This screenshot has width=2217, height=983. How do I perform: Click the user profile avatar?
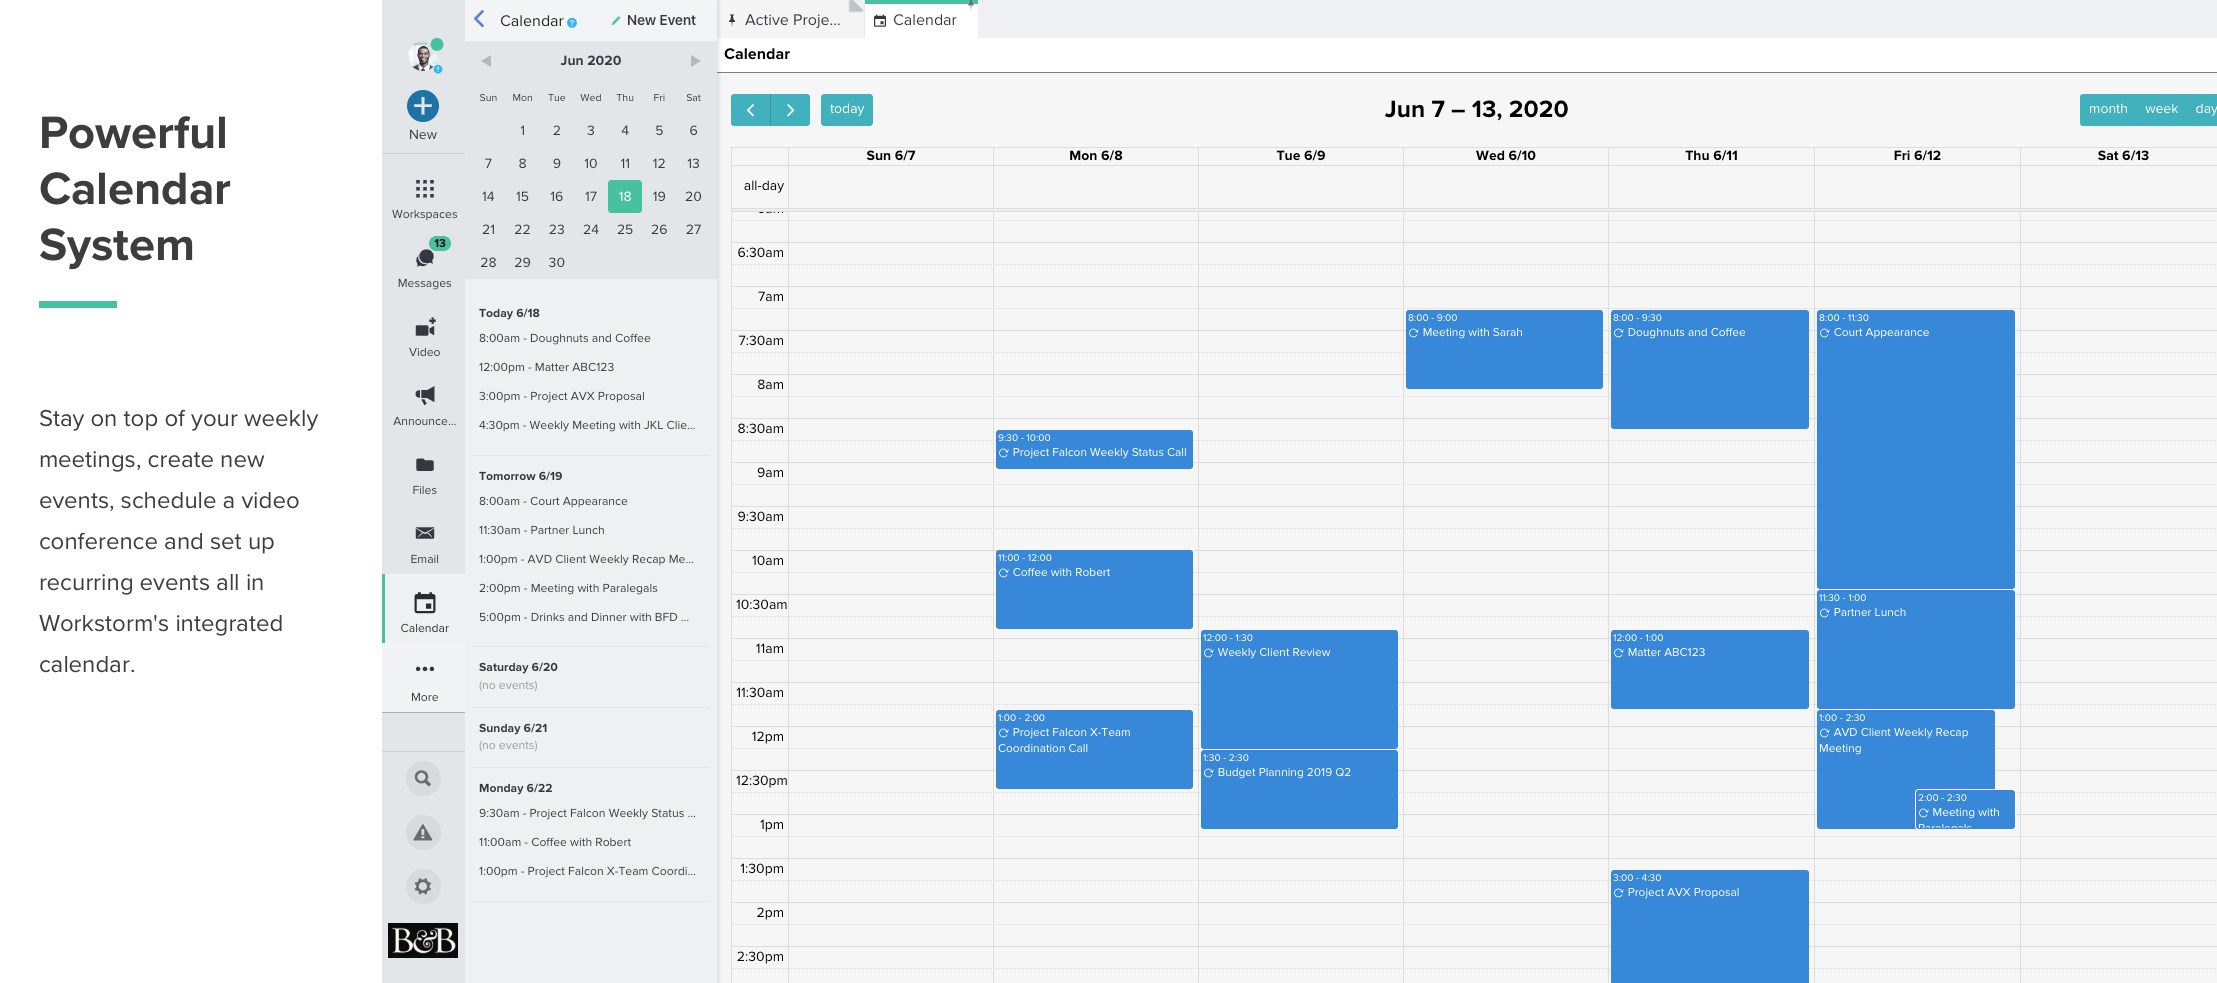coord(424,57)
